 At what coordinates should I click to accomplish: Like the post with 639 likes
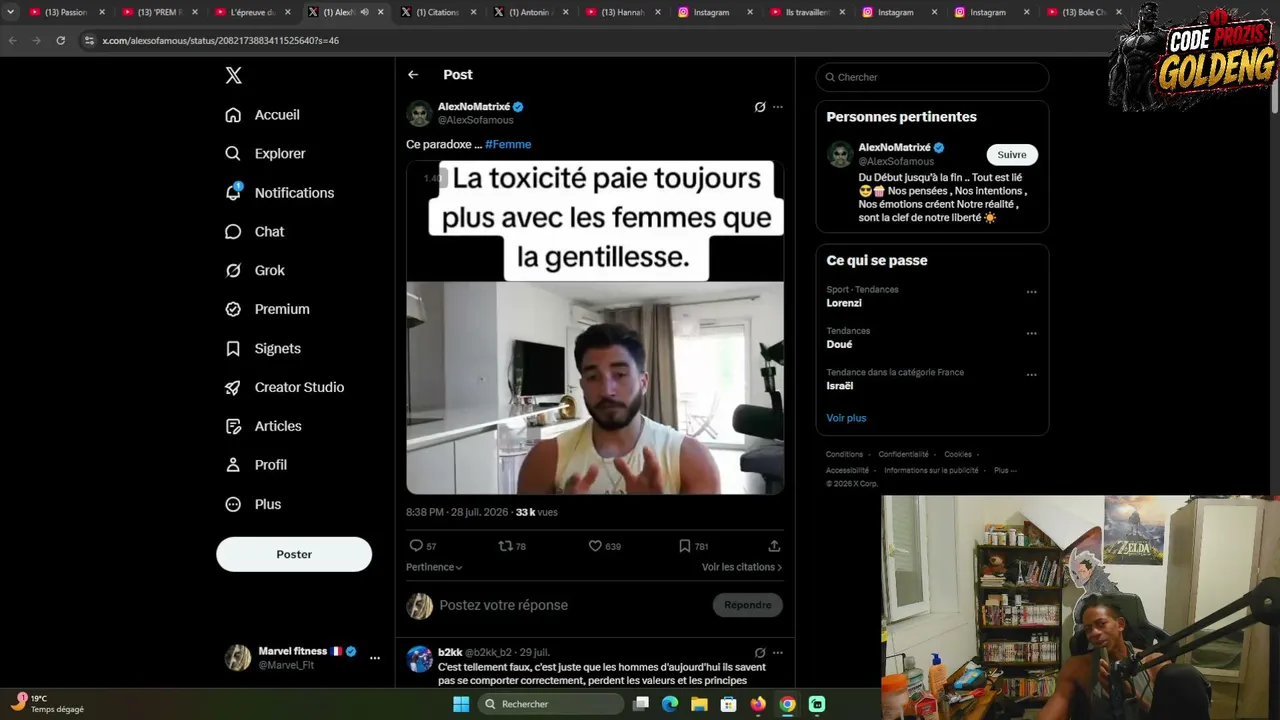(604, 546)
